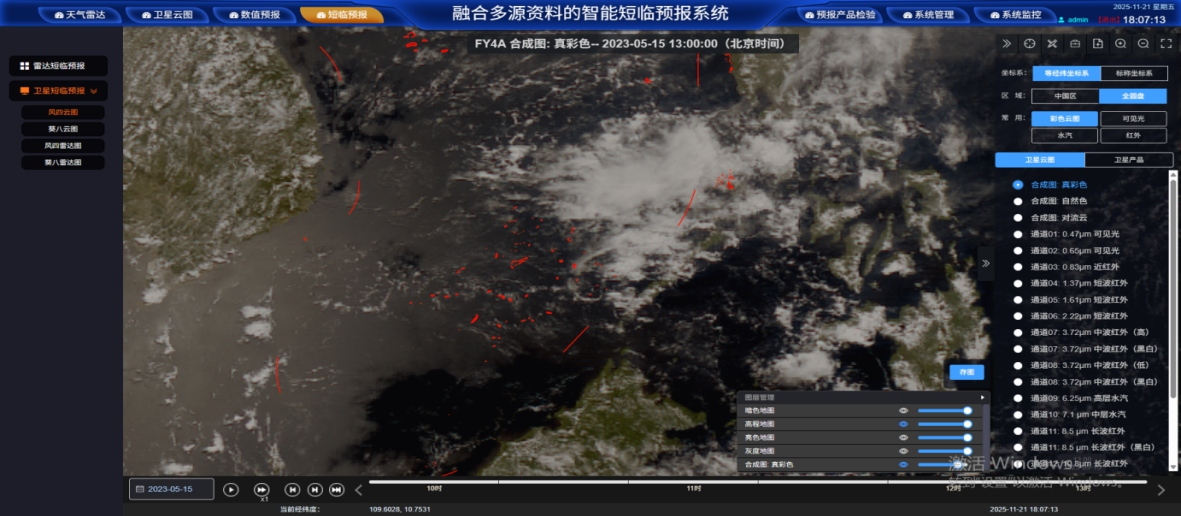Screen dimensions: 1181x516
Task: Select 通道09: 6.25μm 高层水汽 radio option
Action: (x=1018, y=398)
